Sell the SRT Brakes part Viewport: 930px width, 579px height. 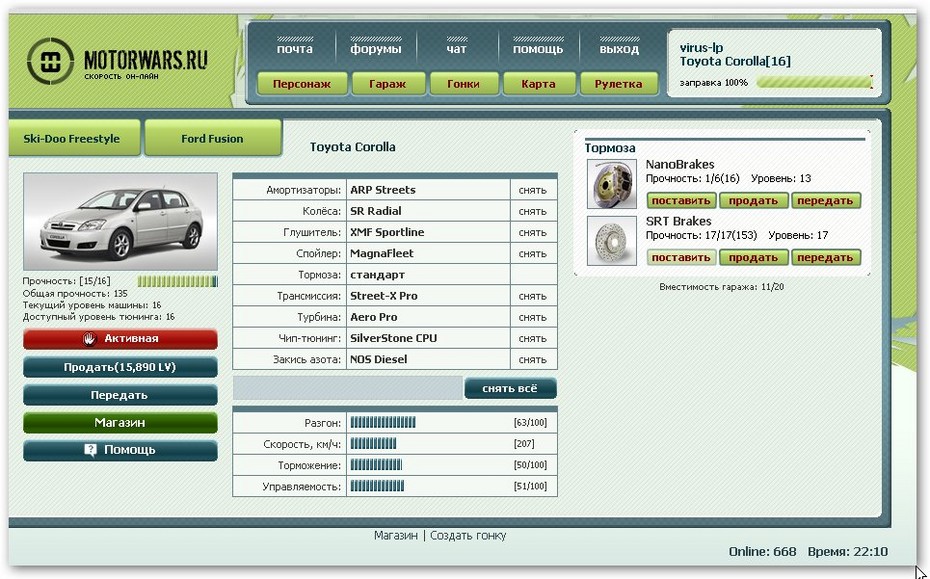pyautogui.click(x=753, y=257)
